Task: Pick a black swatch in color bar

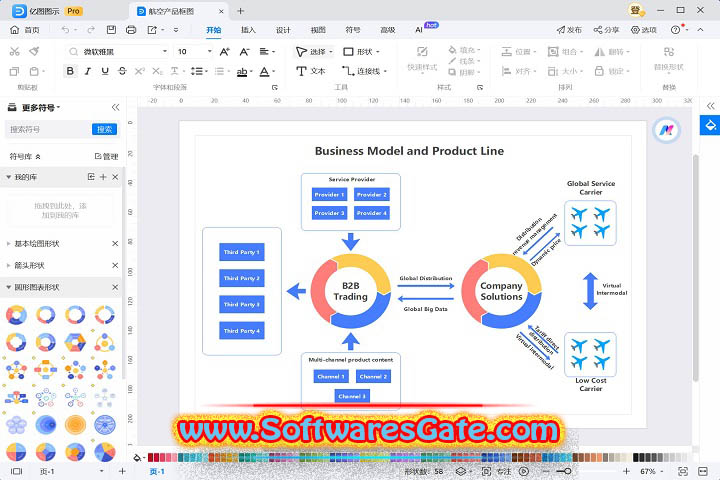Action: click(x=636, y=457)
